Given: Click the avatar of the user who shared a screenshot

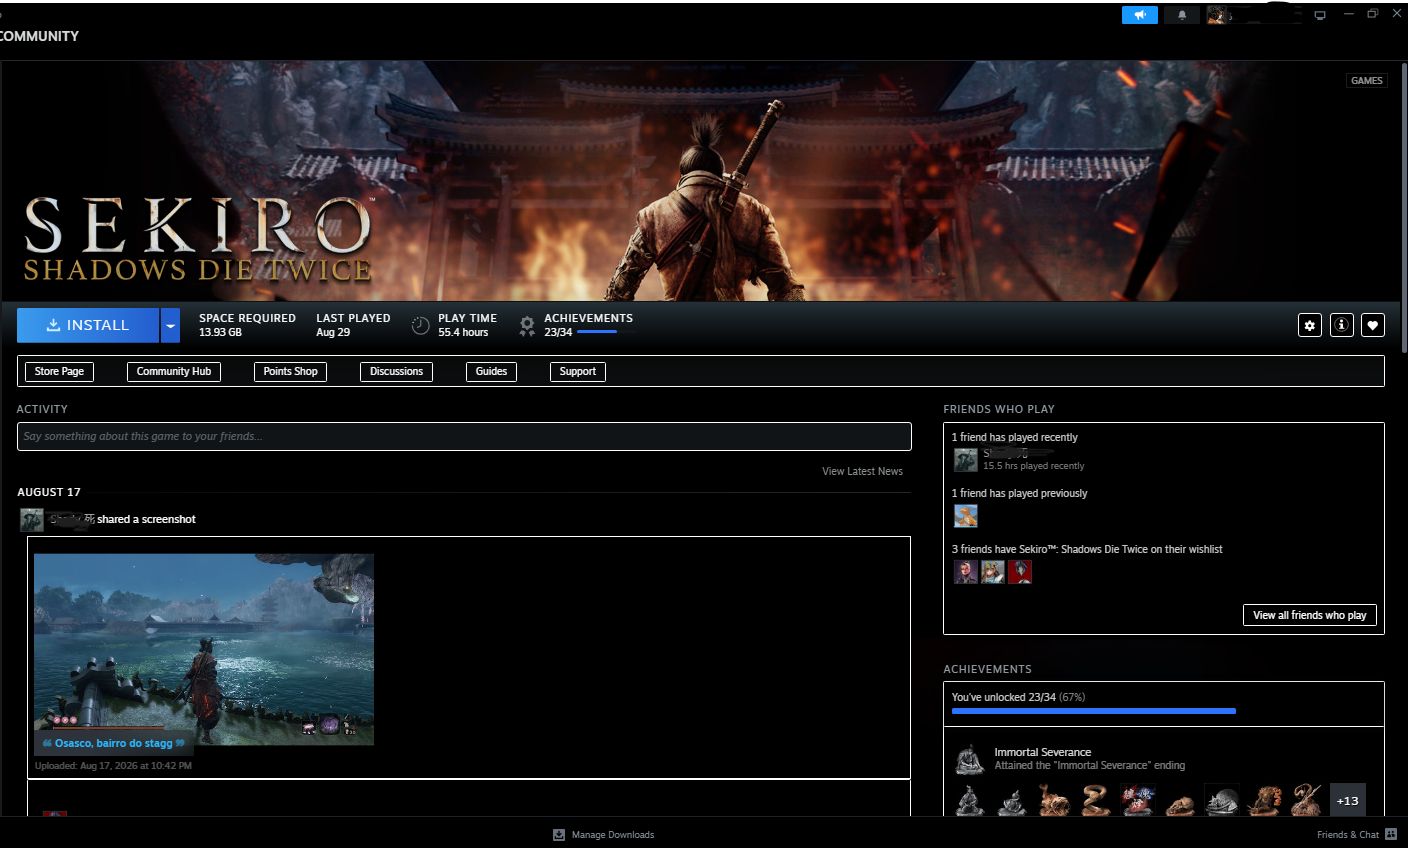Looking at the screenshot, I should click(32, 519).
